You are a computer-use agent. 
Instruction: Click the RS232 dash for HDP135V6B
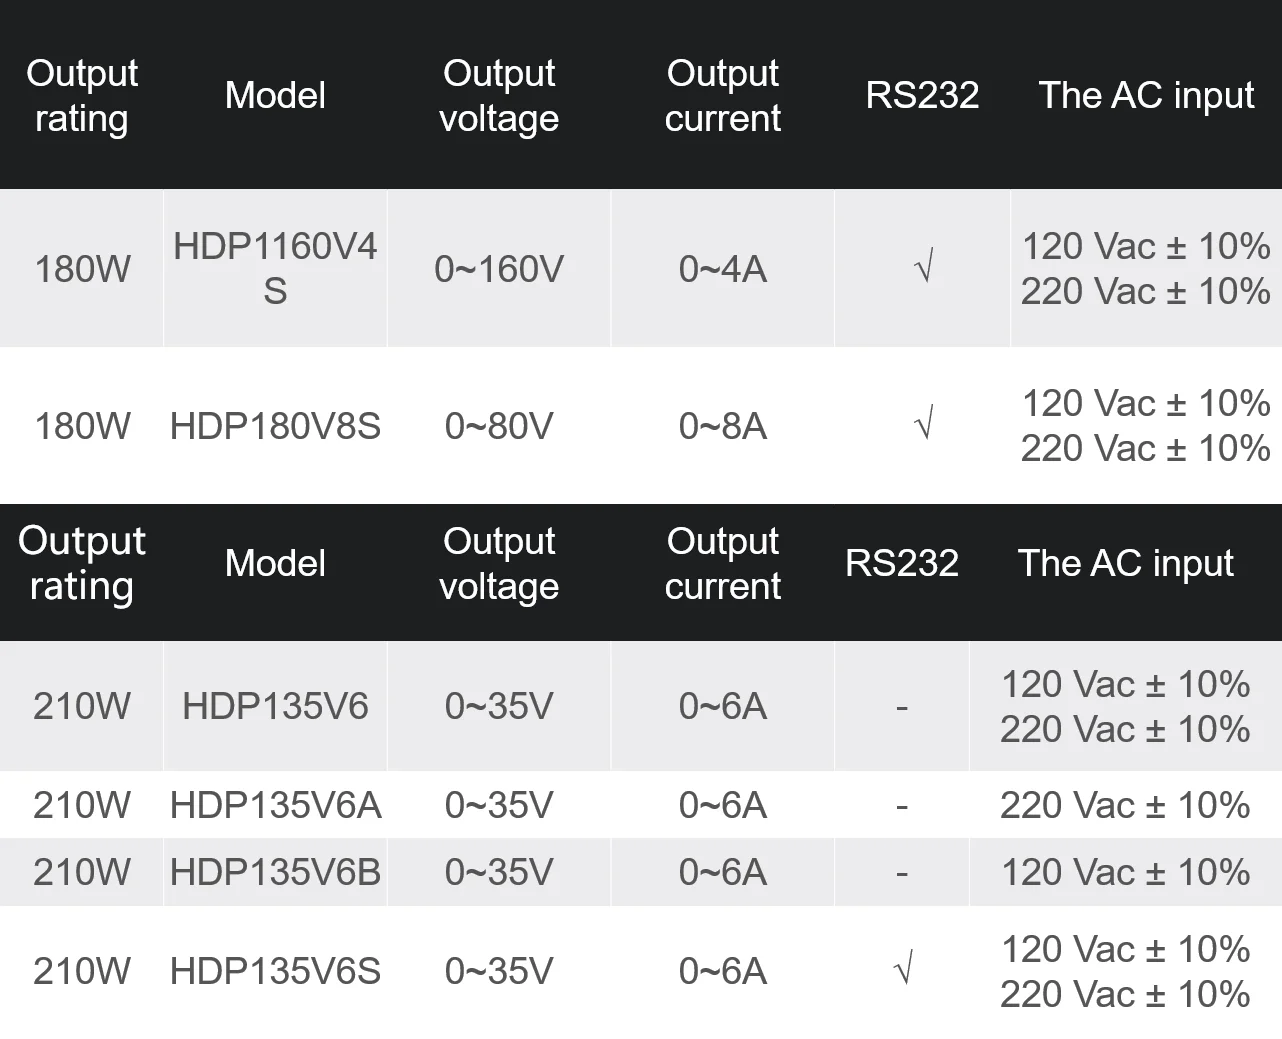(902, 873)
